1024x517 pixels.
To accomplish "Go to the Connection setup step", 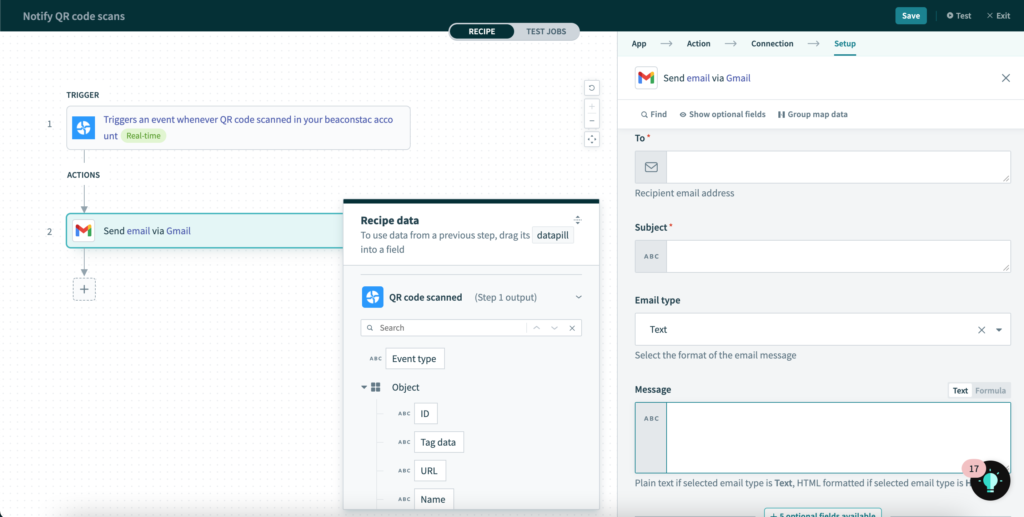I will [772, 44].
